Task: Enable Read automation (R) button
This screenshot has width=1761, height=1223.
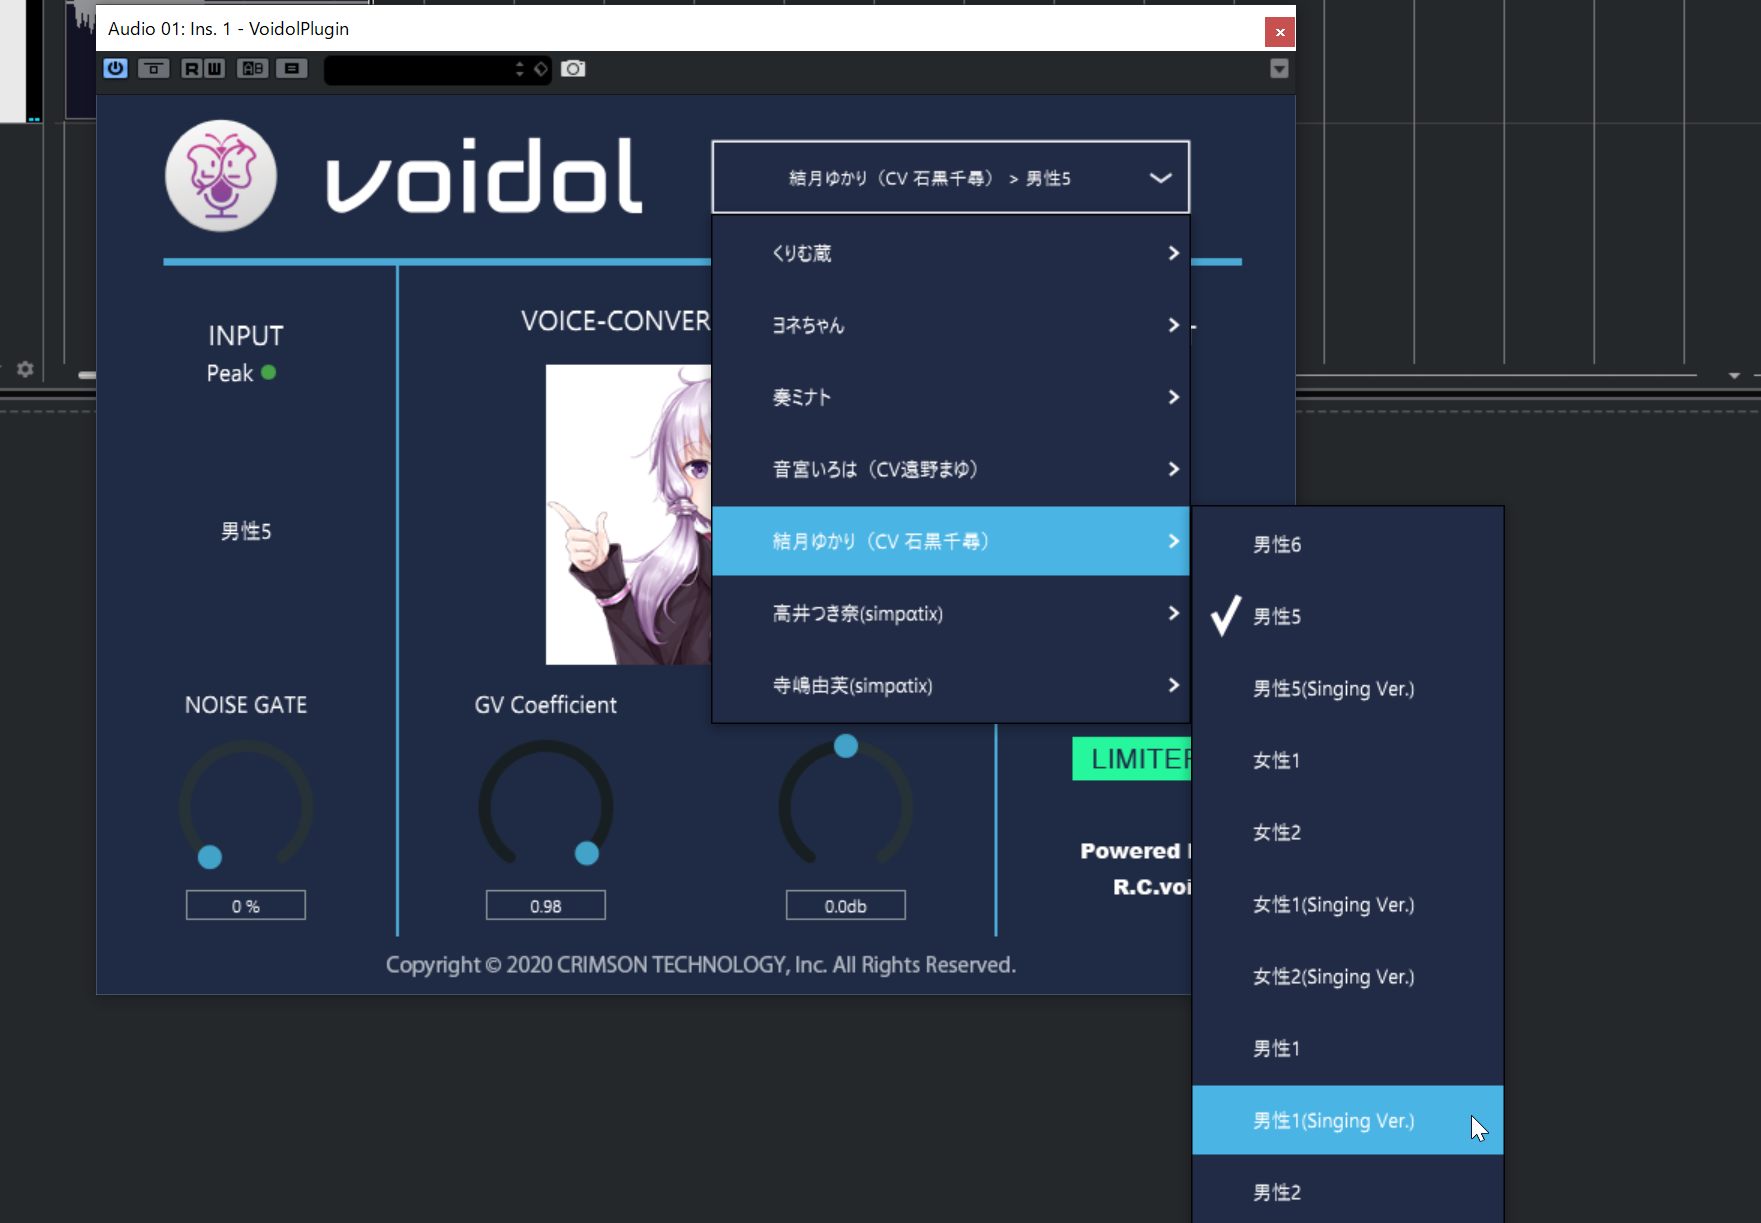Action: 191,68
